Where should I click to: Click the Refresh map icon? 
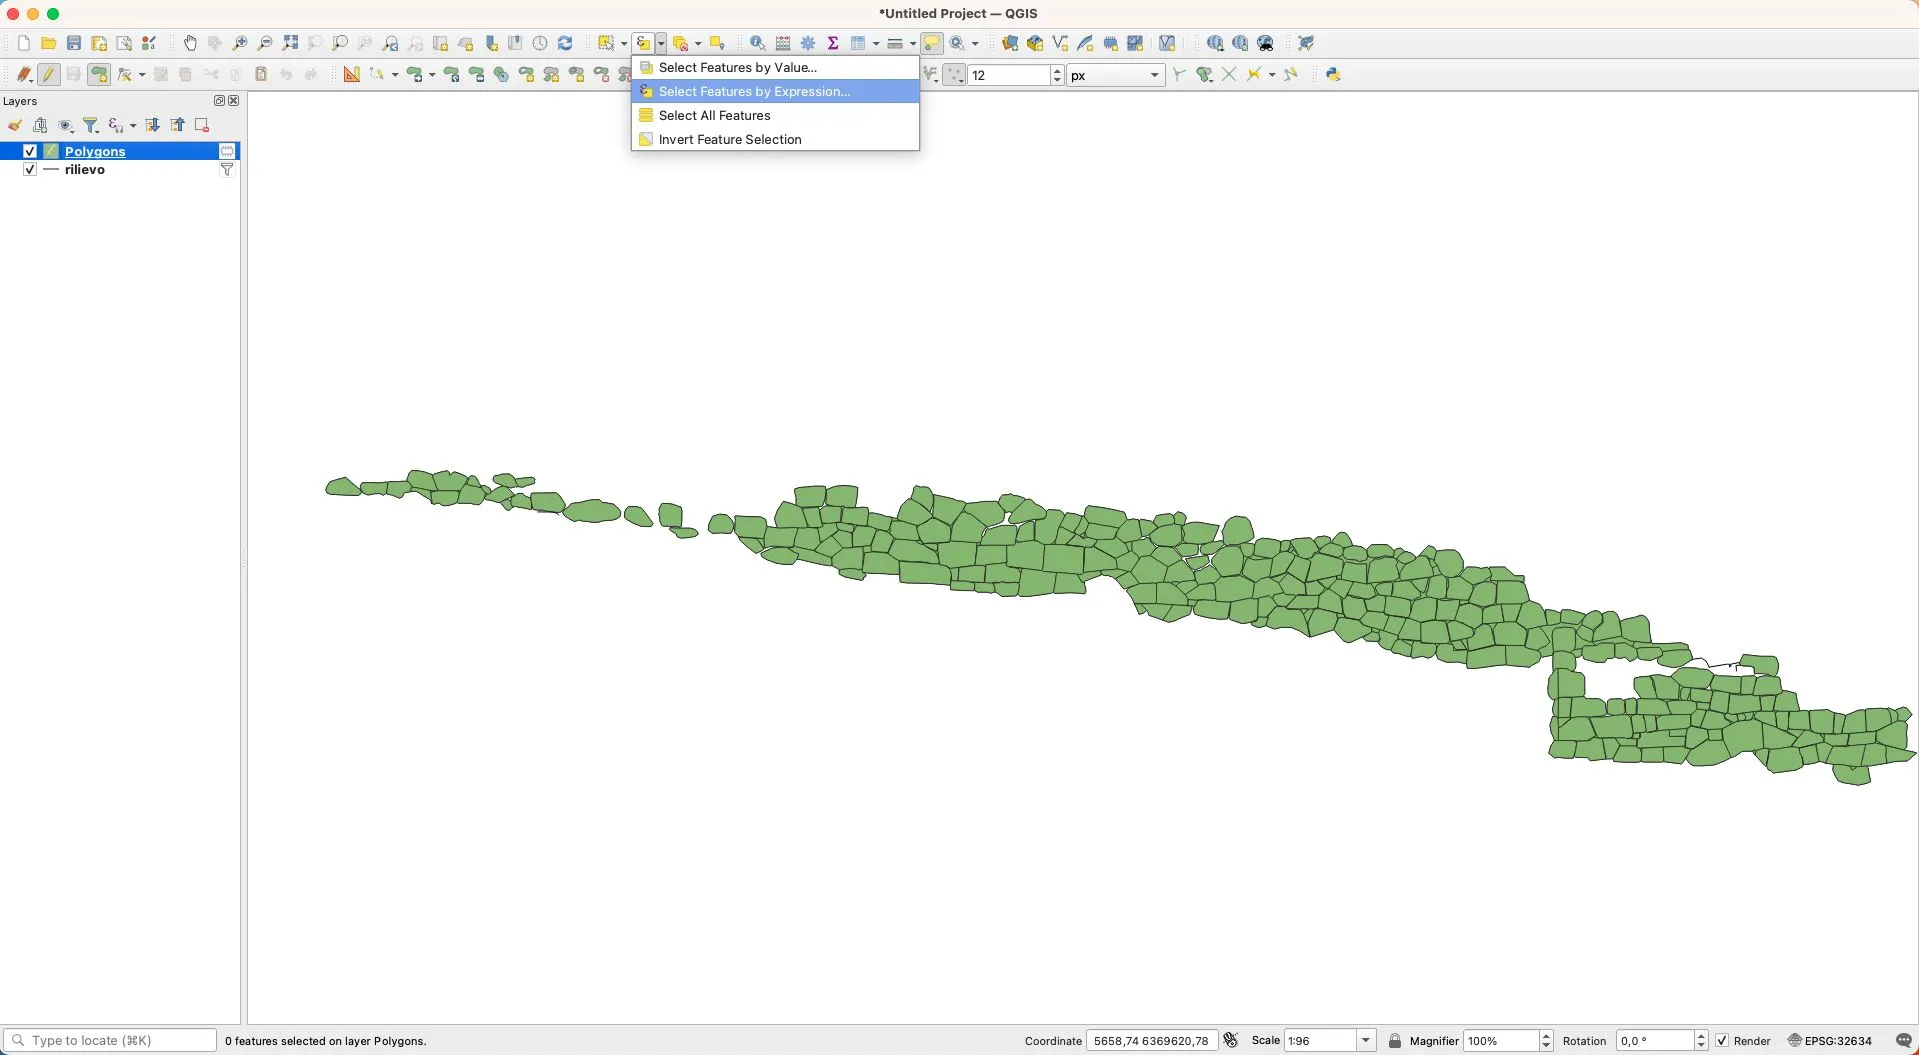[x=565, y=43]
